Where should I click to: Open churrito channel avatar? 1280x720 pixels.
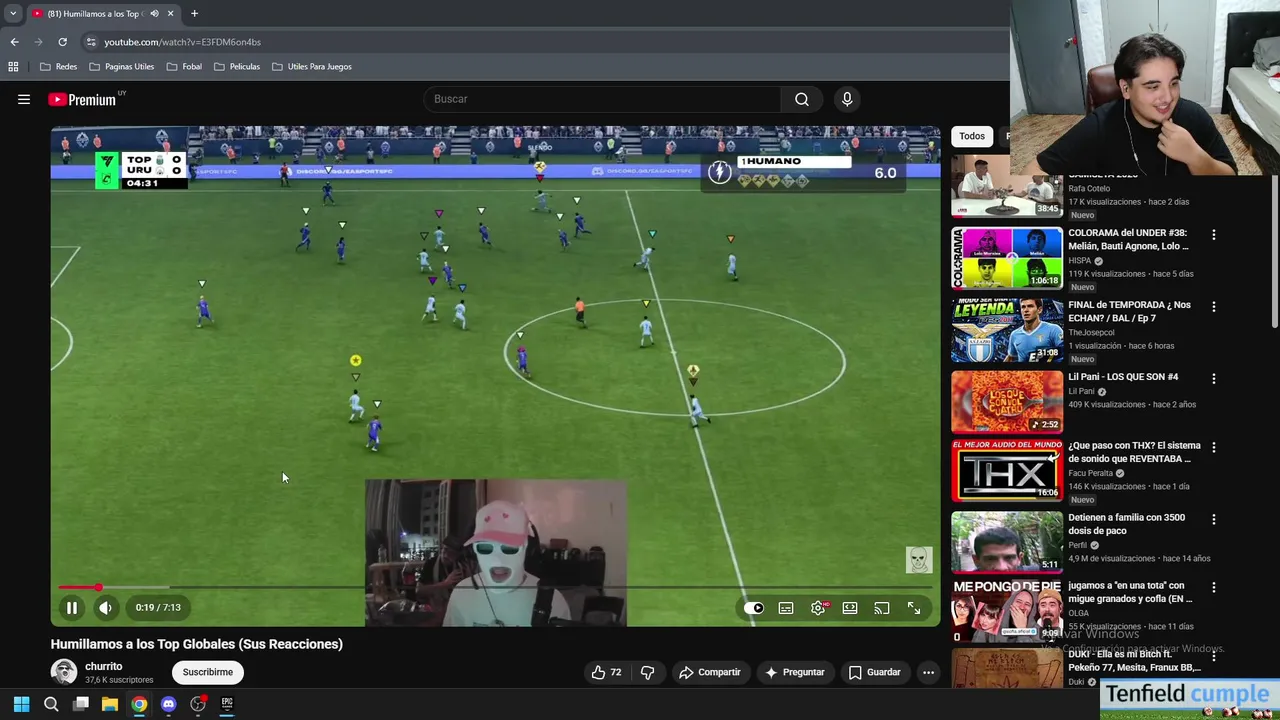(64, 672)
